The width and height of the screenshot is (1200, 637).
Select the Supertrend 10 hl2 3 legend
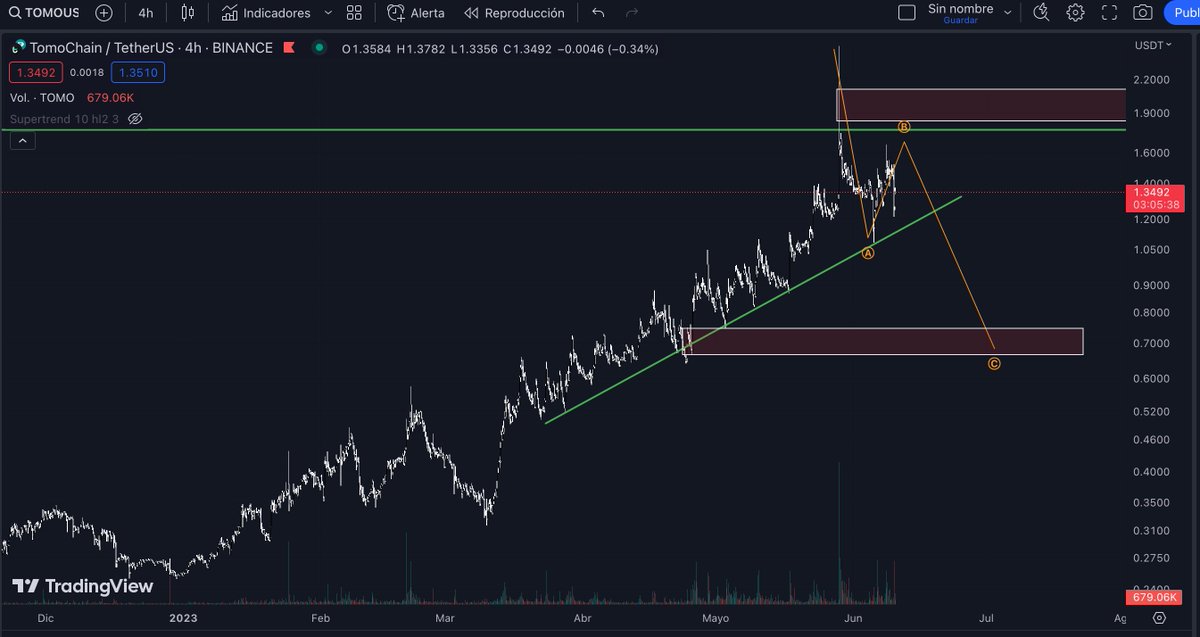click(64, 118)
